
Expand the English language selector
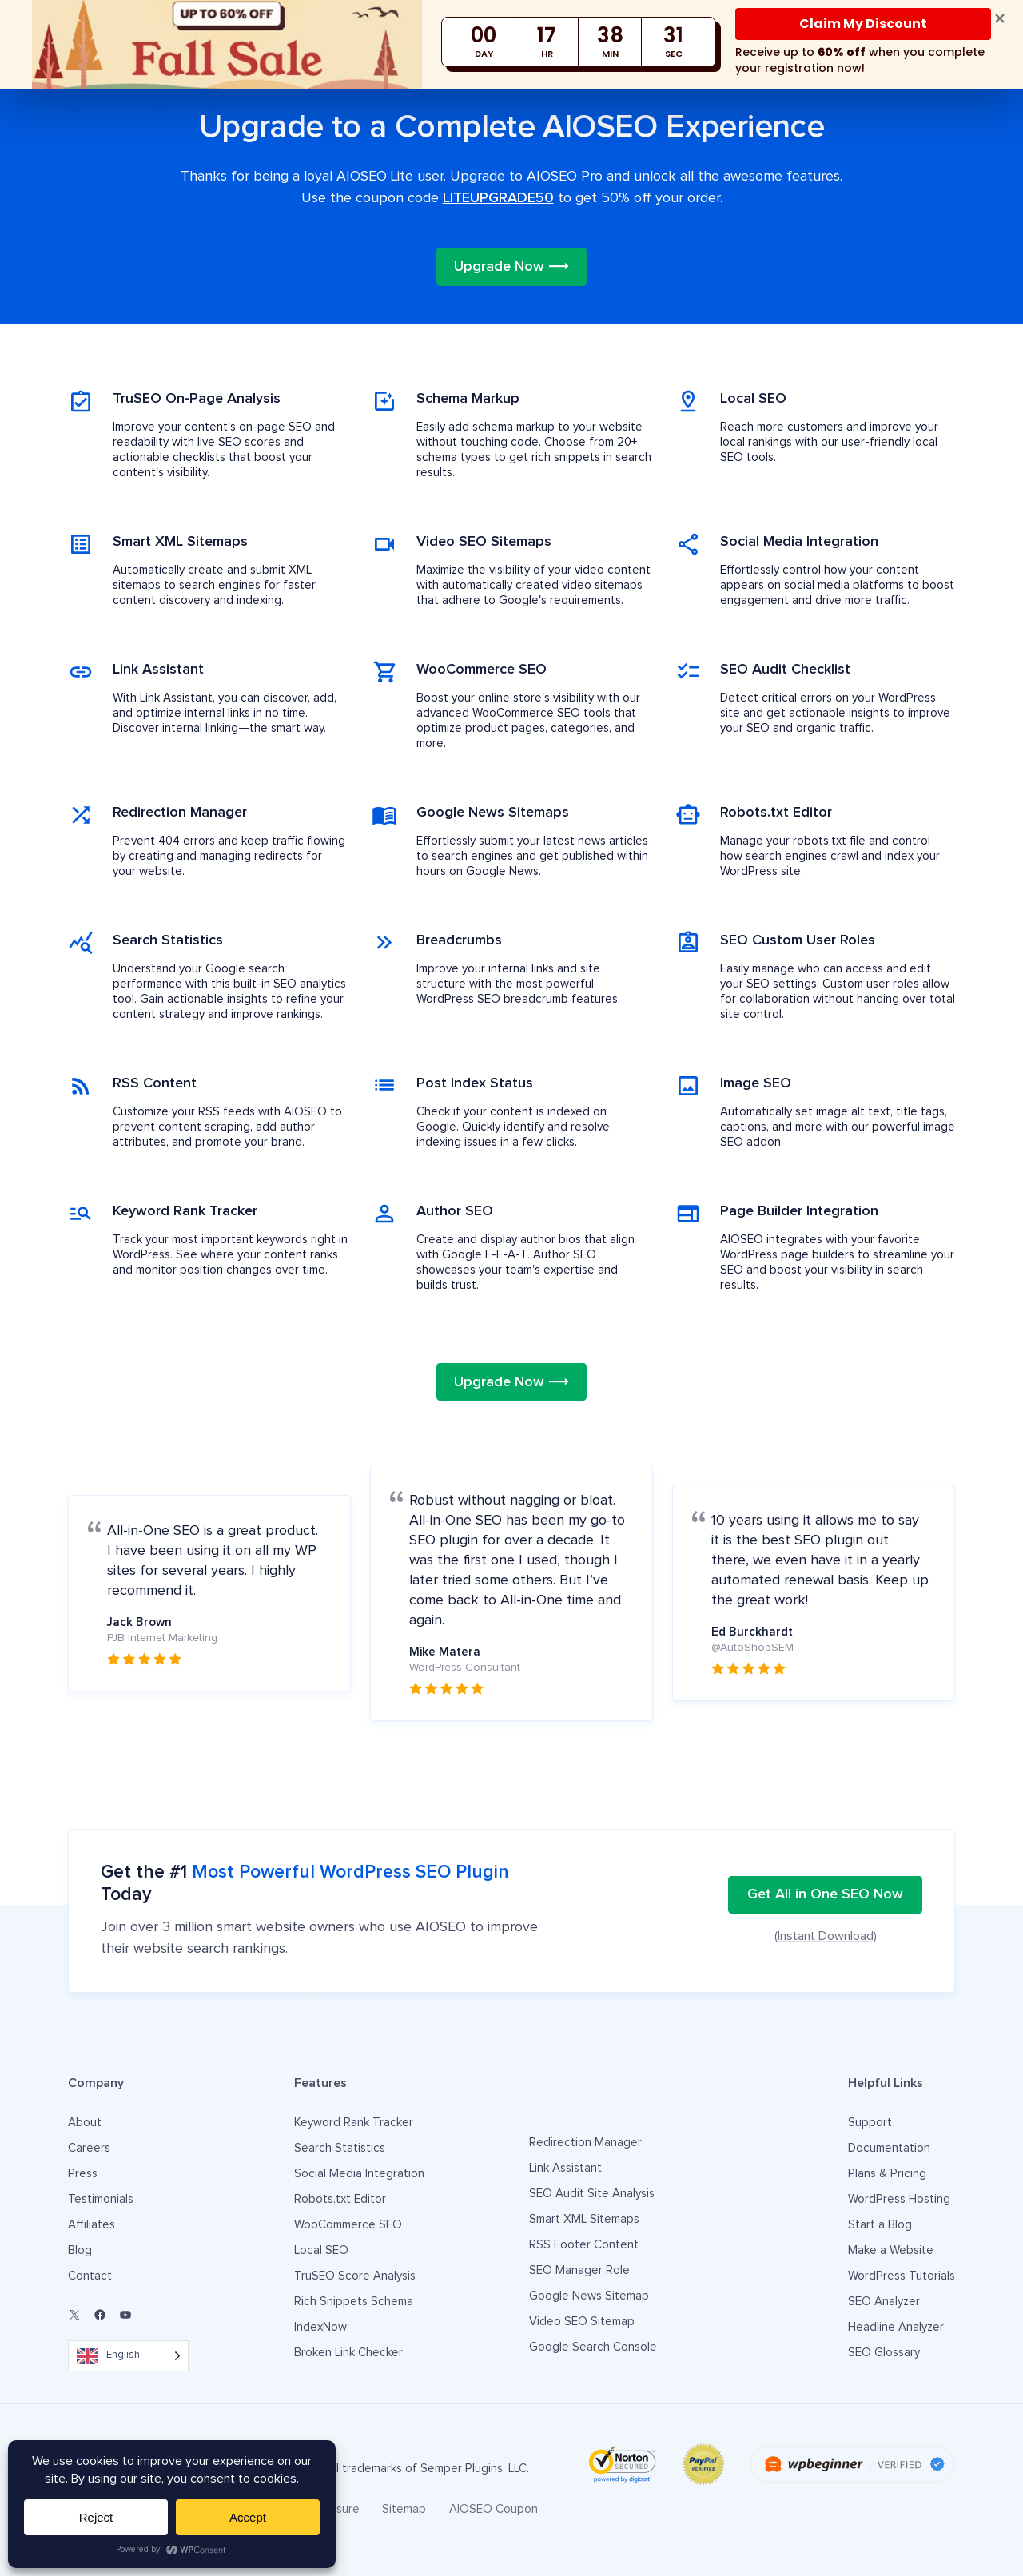tap(128, 2355)
